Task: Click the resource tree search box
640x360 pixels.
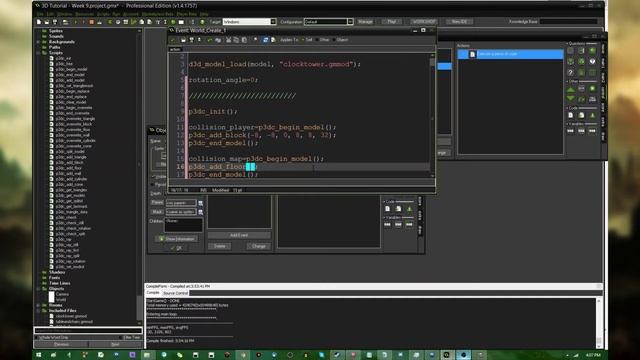Action: point(88,331)
